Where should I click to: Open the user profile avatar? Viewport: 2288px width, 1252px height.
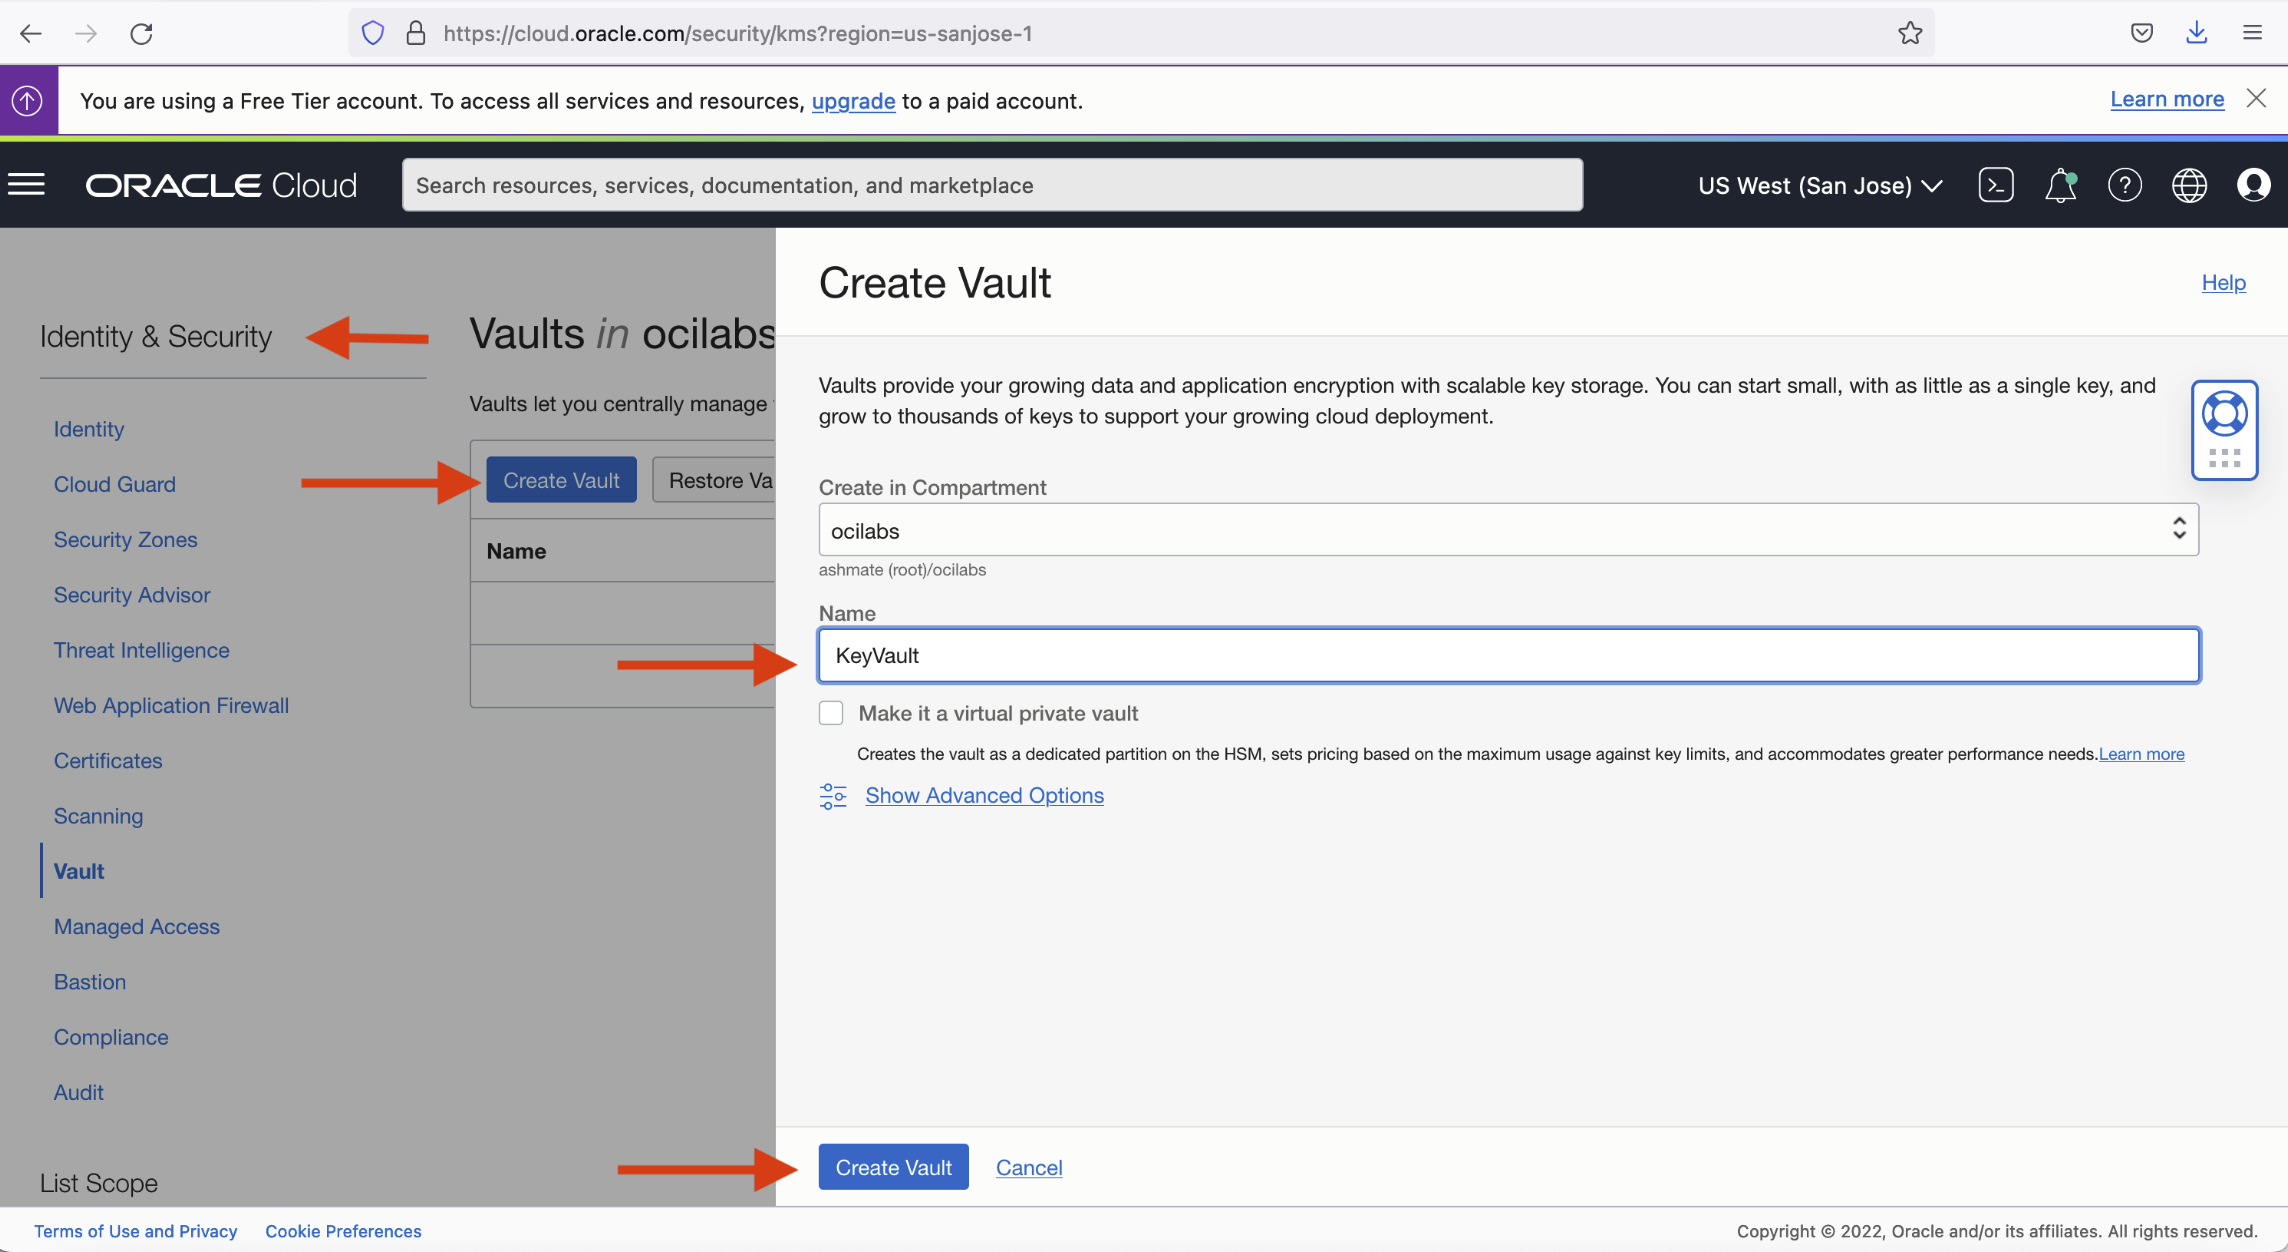click(2254, 184)
